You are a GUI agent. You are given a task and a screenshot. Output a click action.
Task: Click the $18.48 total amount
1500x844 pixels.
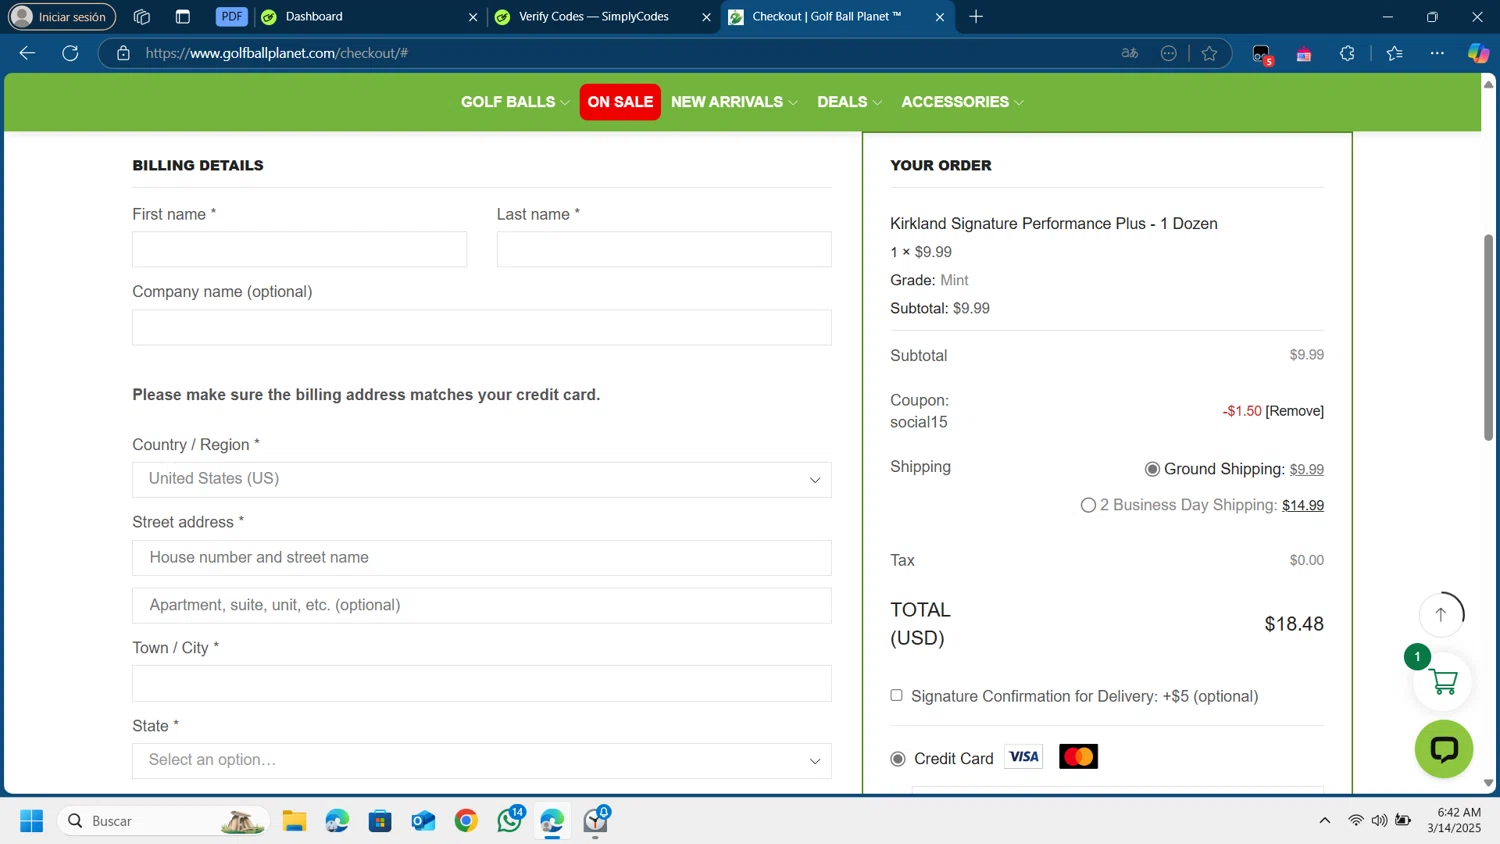click(x=1294, y=624)
